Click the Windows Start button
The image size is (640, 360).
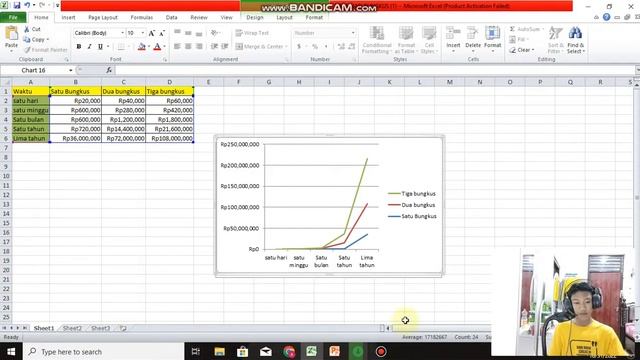11,351
